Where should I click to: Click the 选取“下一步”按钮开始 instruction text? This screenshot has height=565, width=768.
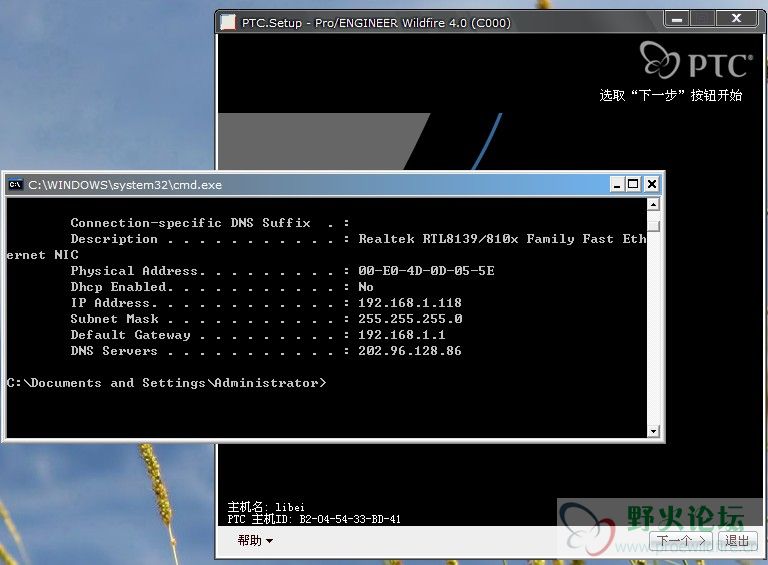[x=671, y=95]
